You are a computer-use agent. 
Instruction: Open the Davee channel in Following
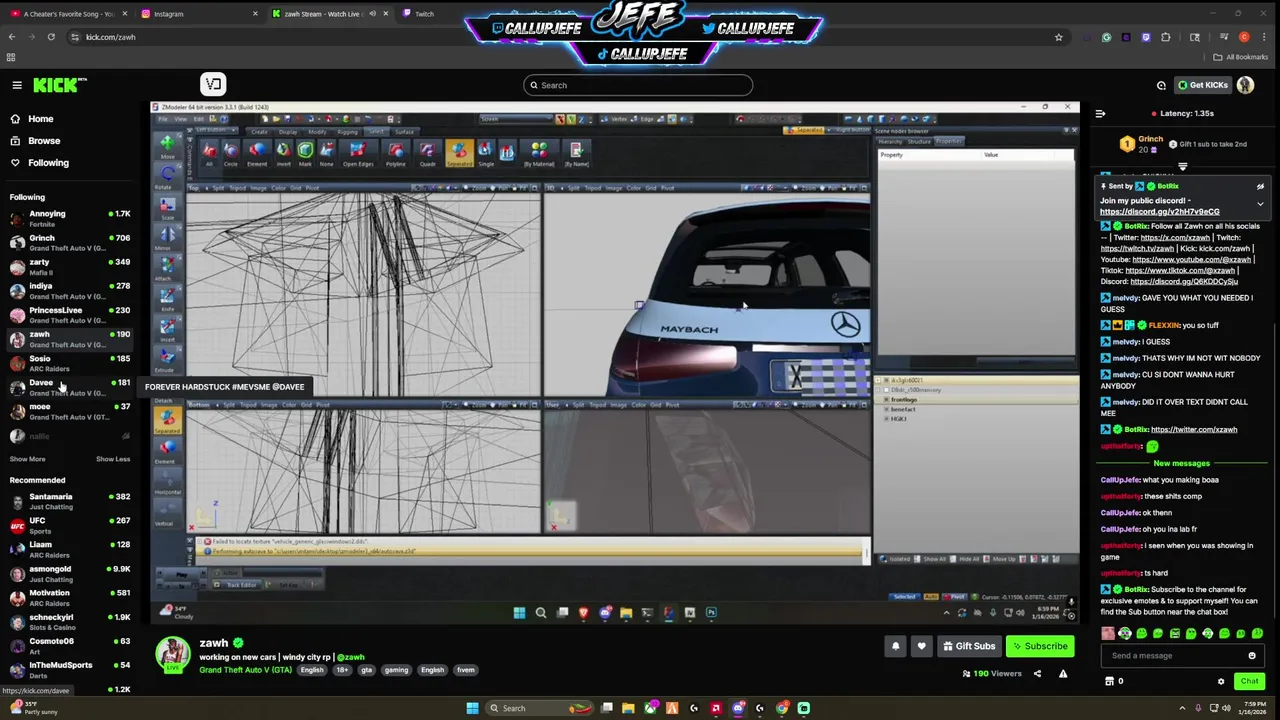69,387
